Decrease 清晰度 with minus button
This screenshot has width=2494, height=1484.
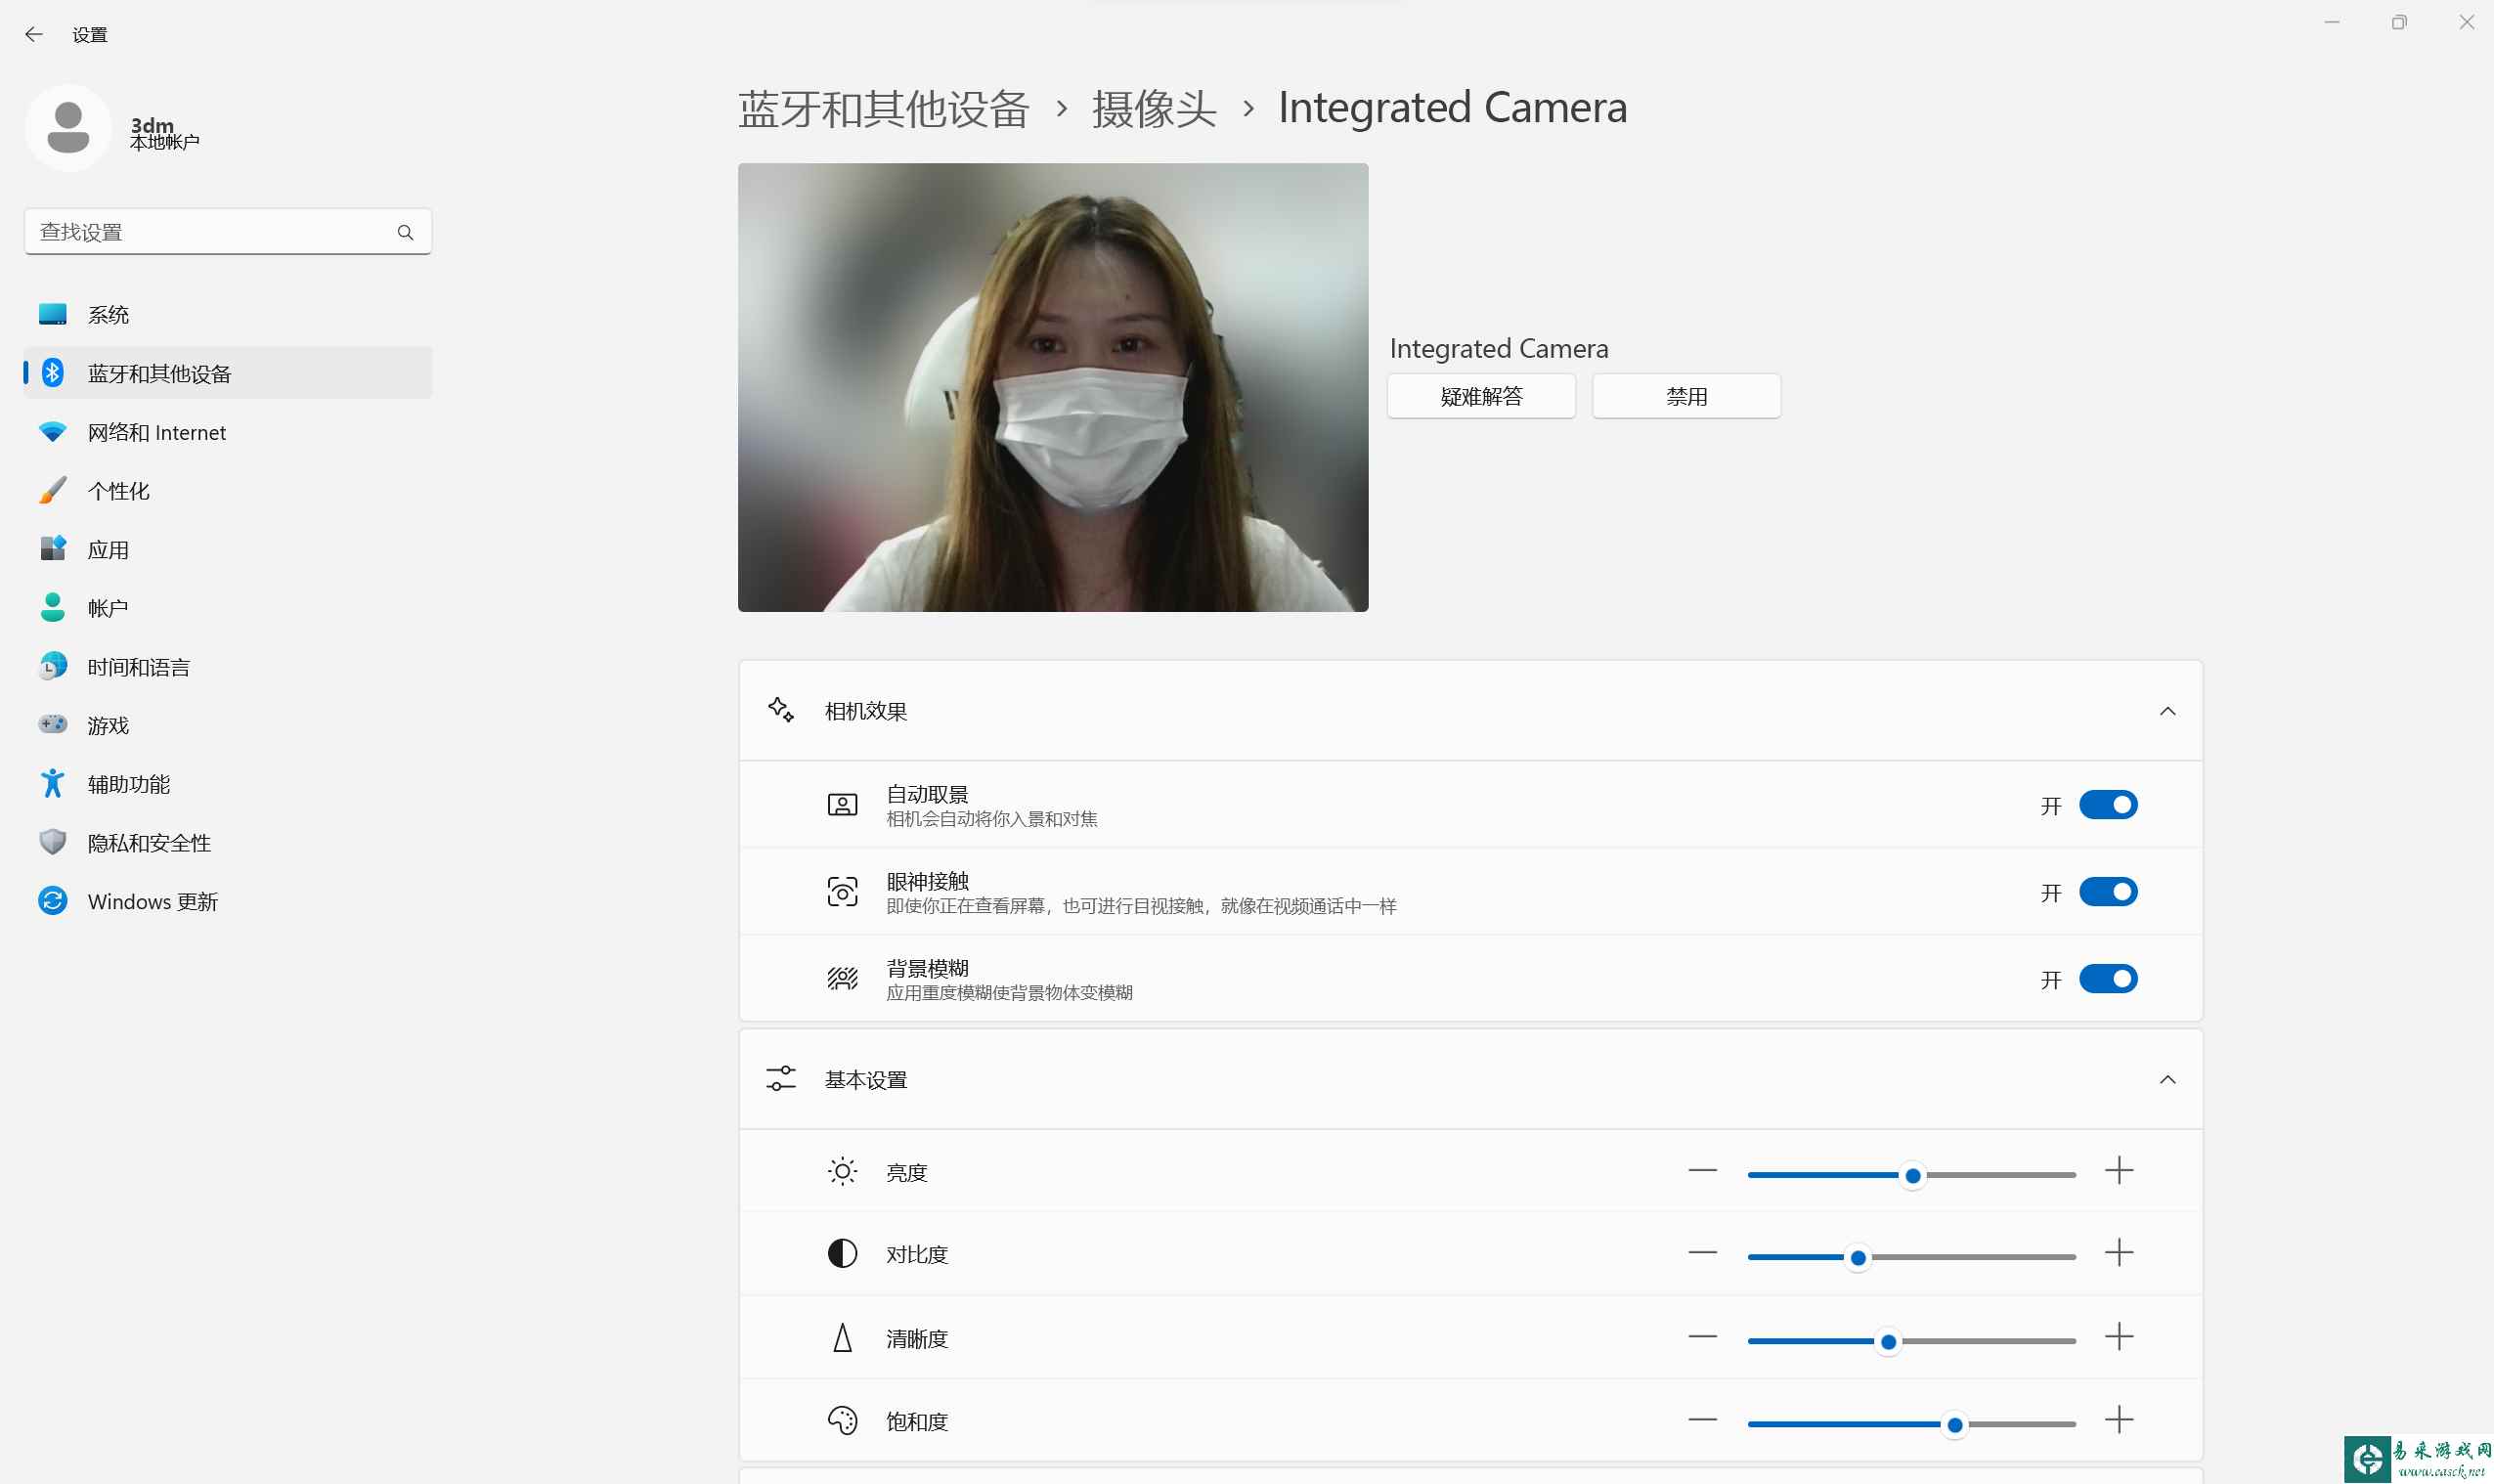coord(1701,1336)
